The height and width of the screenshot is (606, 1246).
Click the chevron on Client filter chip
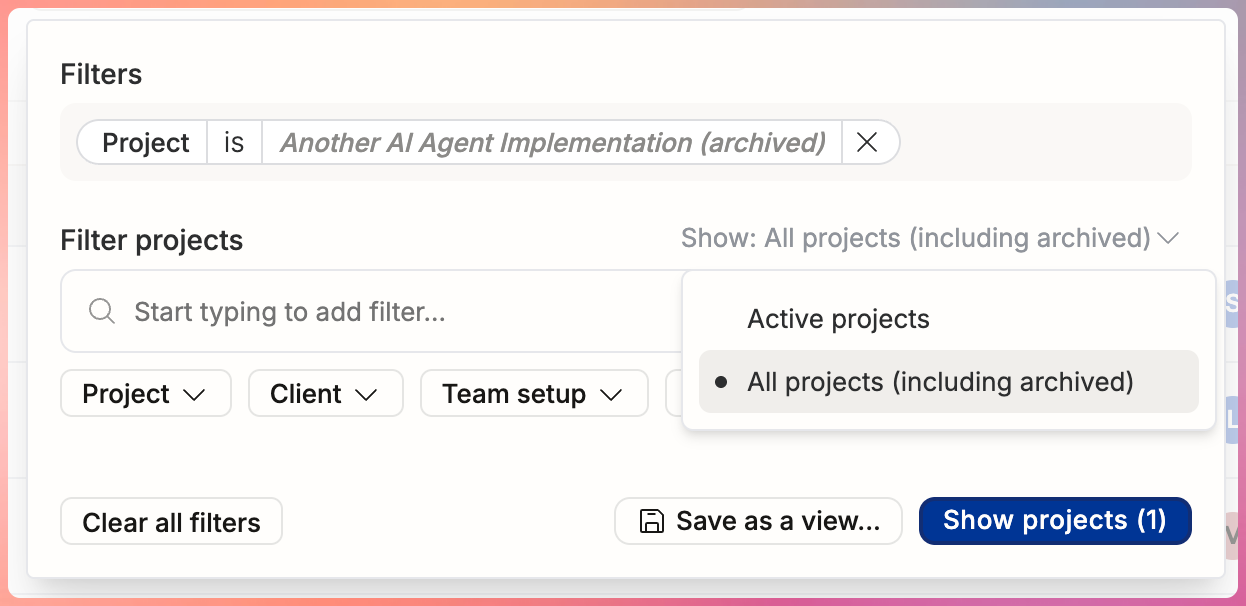(366, 395)
